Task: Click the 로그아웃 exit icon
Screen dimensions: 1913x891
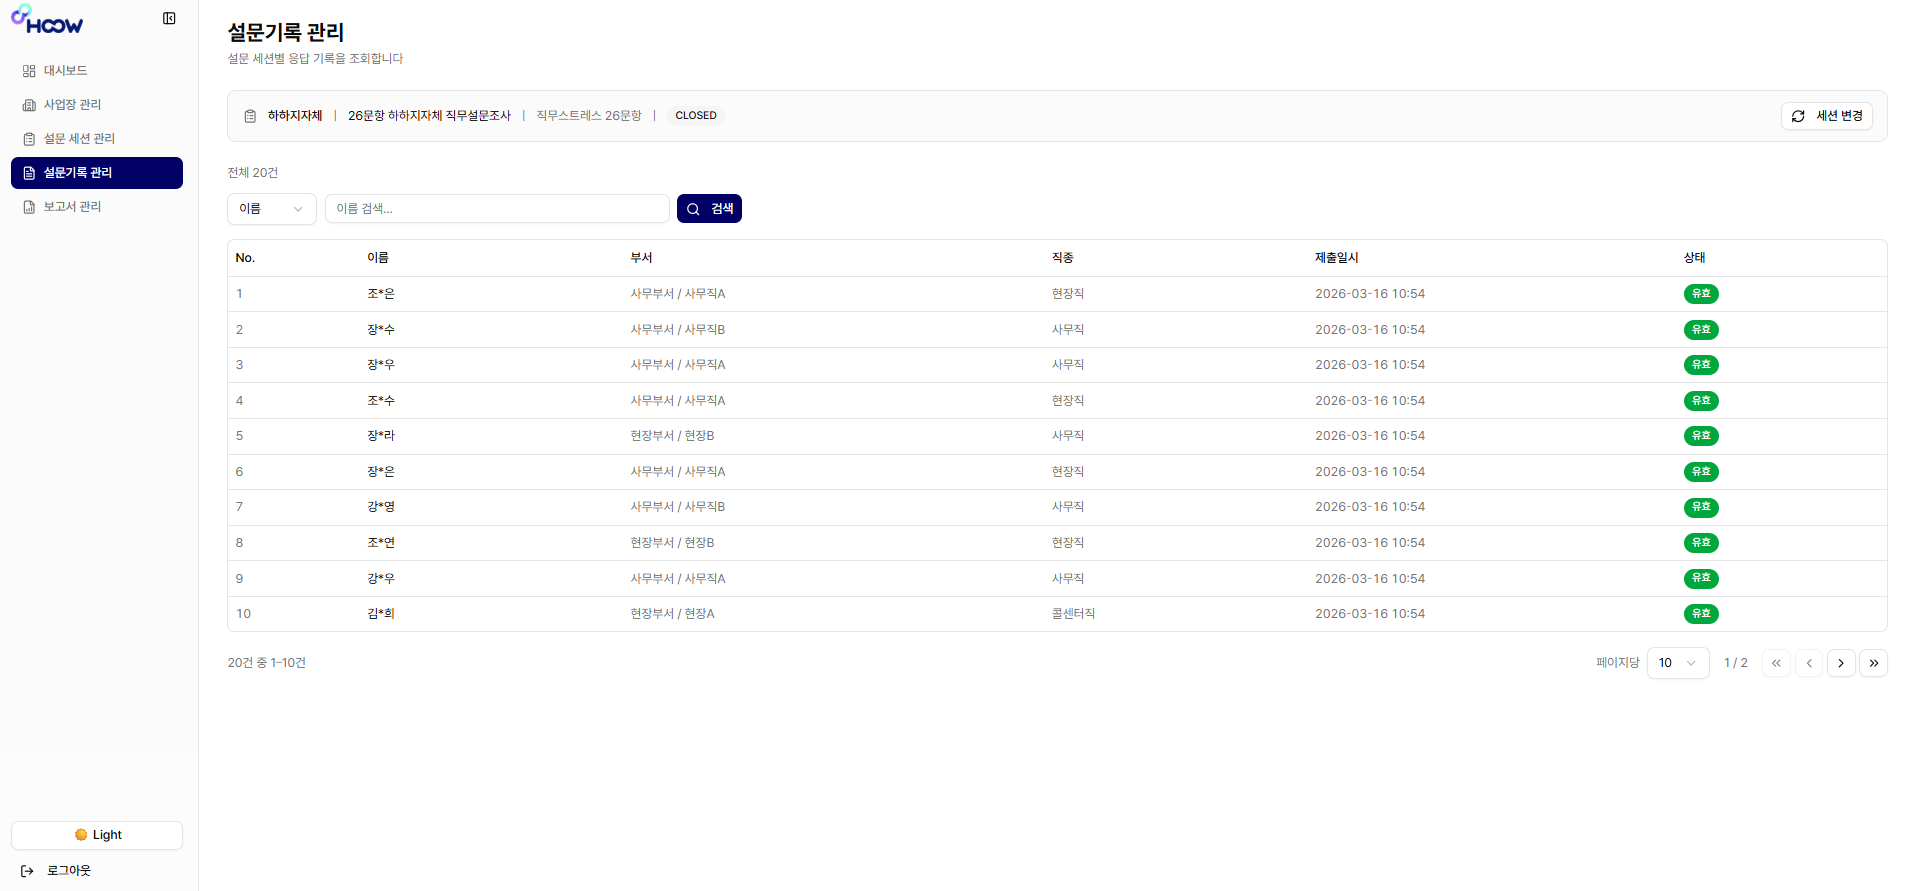Action: 27,871
